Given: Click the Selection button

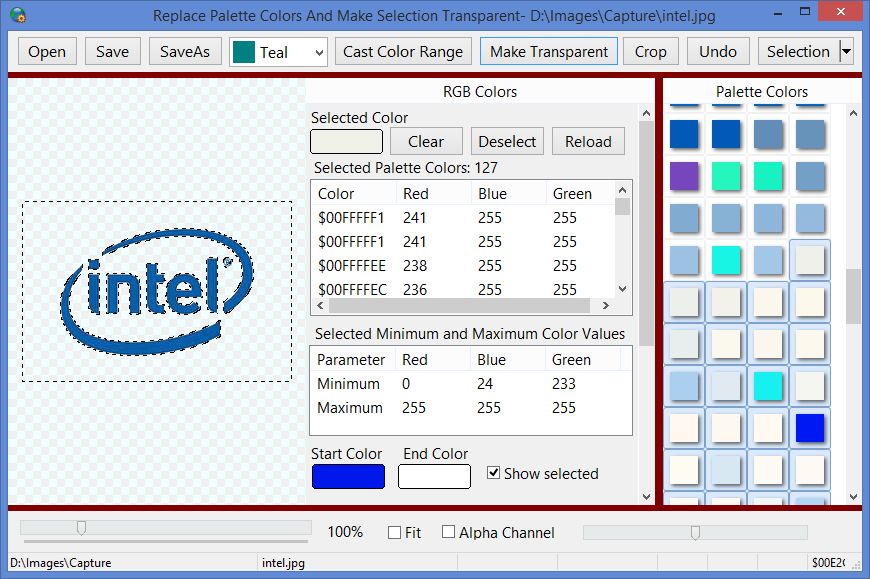Looking at the screenshot, I should (x=798, y=52).
